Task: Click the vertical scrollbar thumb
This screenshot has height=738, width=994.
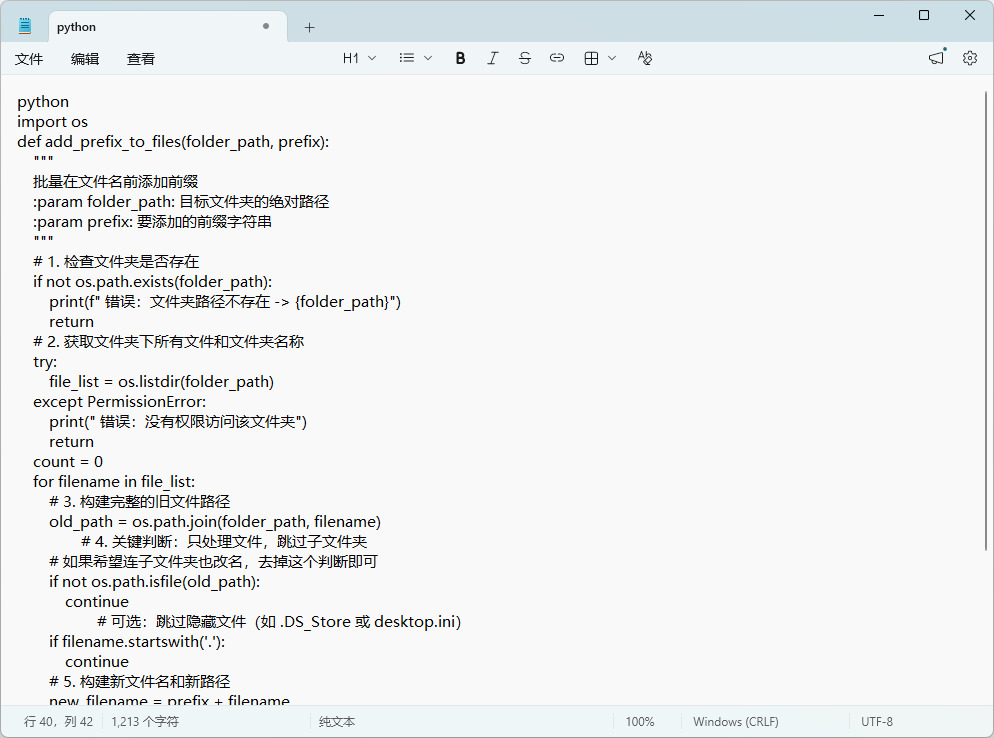Action: coord(986,320)
